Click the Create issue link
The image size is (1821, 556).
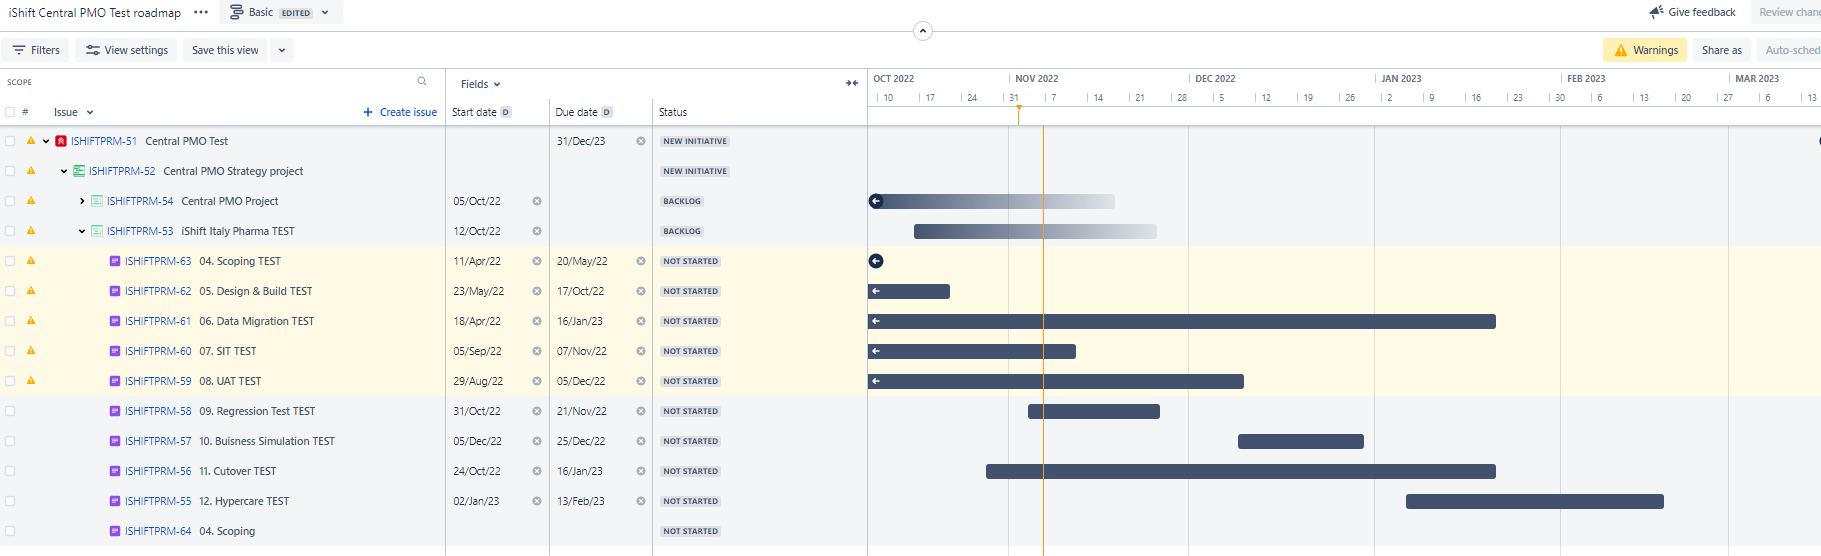click(400, 112)
